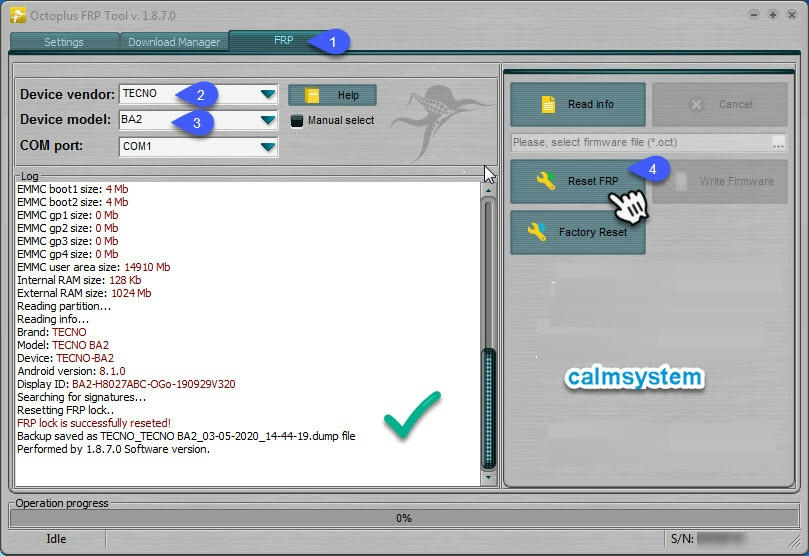Select the FRP tab
The height and width of the screenshot is (556, 809).
tap(283, 41)
